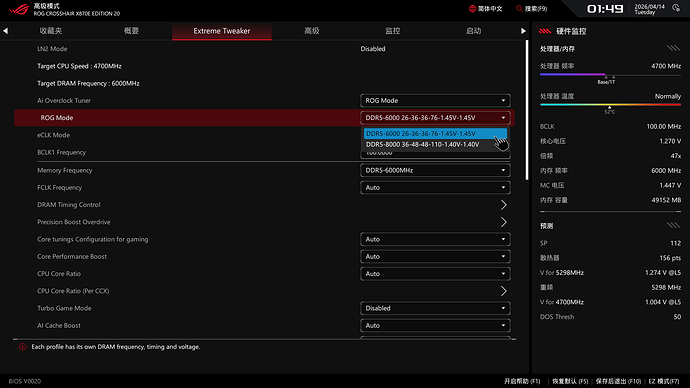Open search with the magnifier icon
The height and width of the screenshot is (388, 690).
pyautogui.click(x=519, y=9)
